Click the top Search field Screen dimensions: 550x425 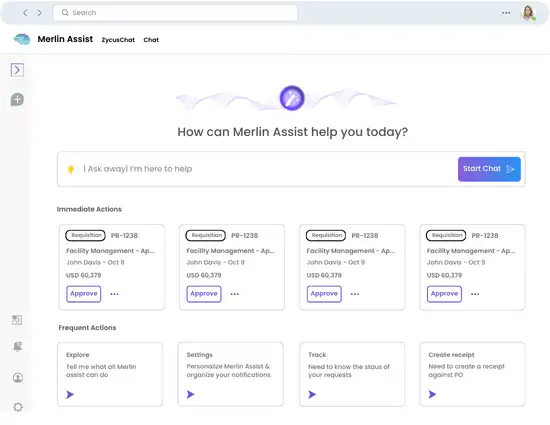click(x=175, y=13)
